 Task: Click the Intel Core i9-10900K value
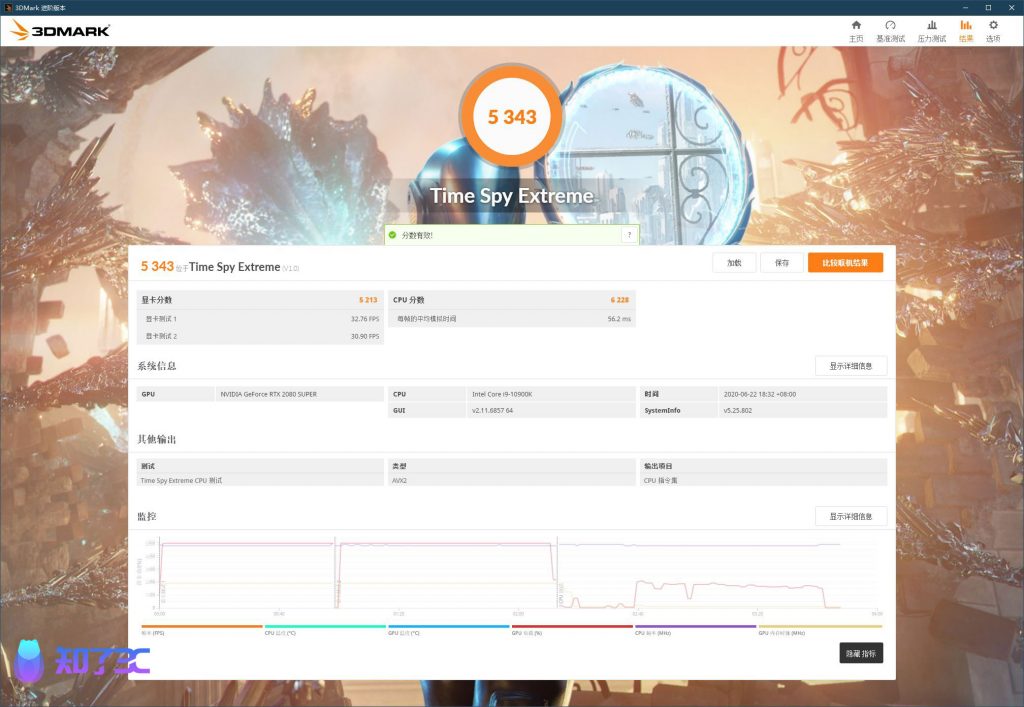pos(502,394)
